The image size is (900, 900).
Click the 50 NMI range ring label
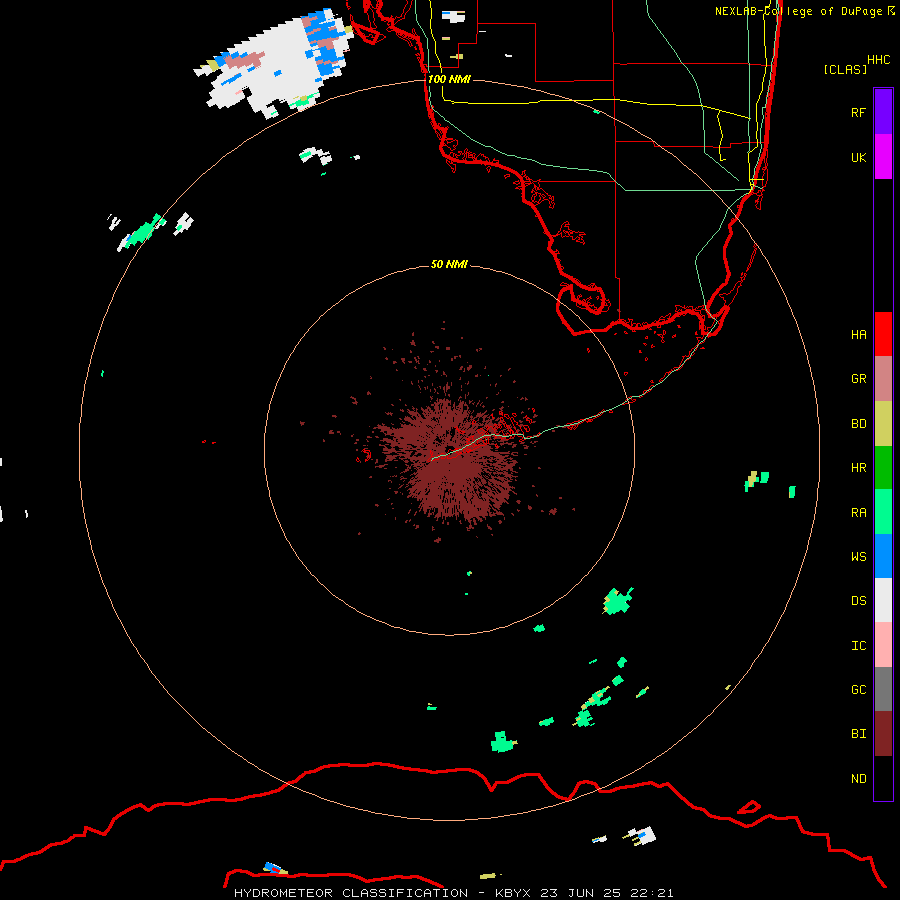pos(449,264)
